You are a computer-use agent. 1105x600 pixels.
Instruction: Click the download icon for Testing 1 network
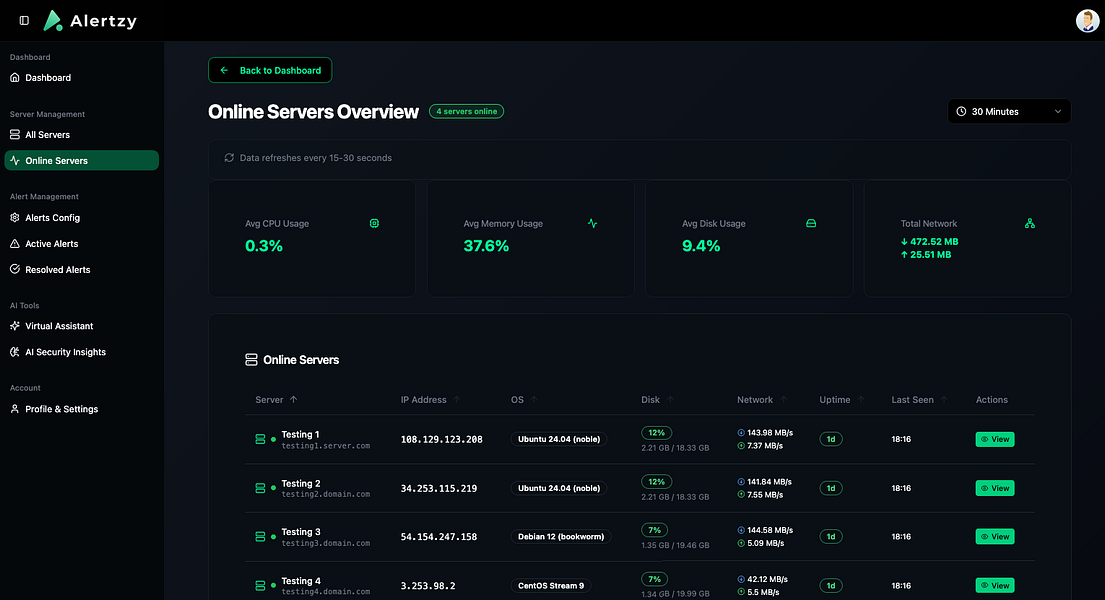741,433
